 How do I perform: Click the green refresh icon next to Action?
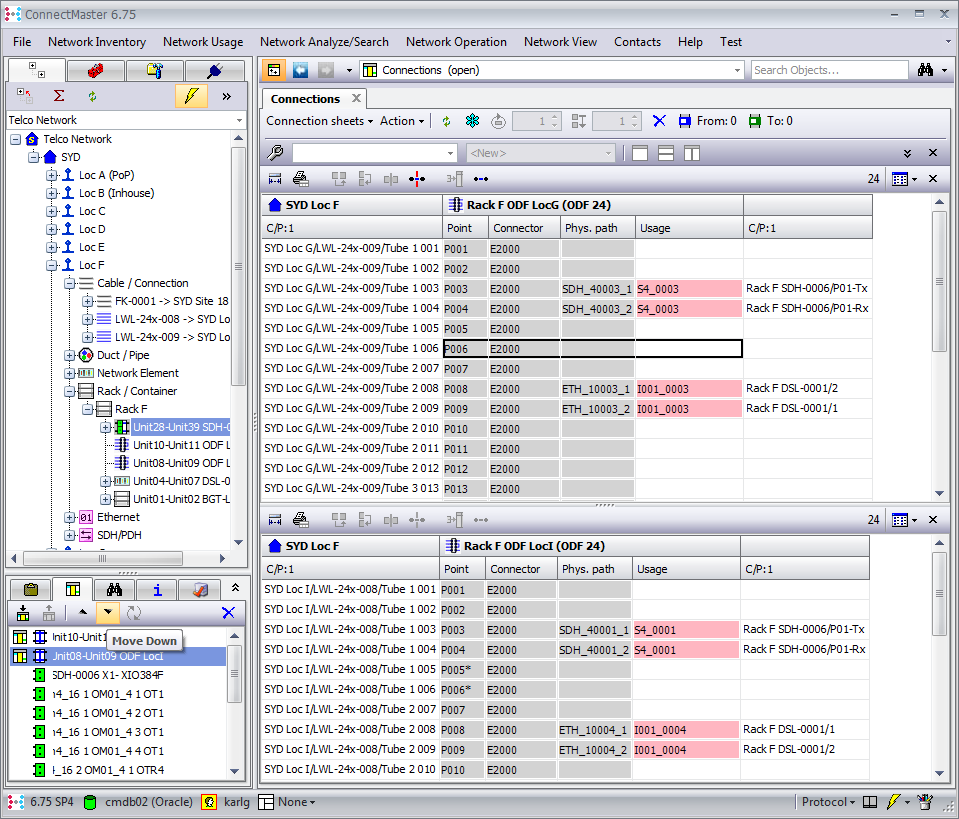click(x=446, y=121)
